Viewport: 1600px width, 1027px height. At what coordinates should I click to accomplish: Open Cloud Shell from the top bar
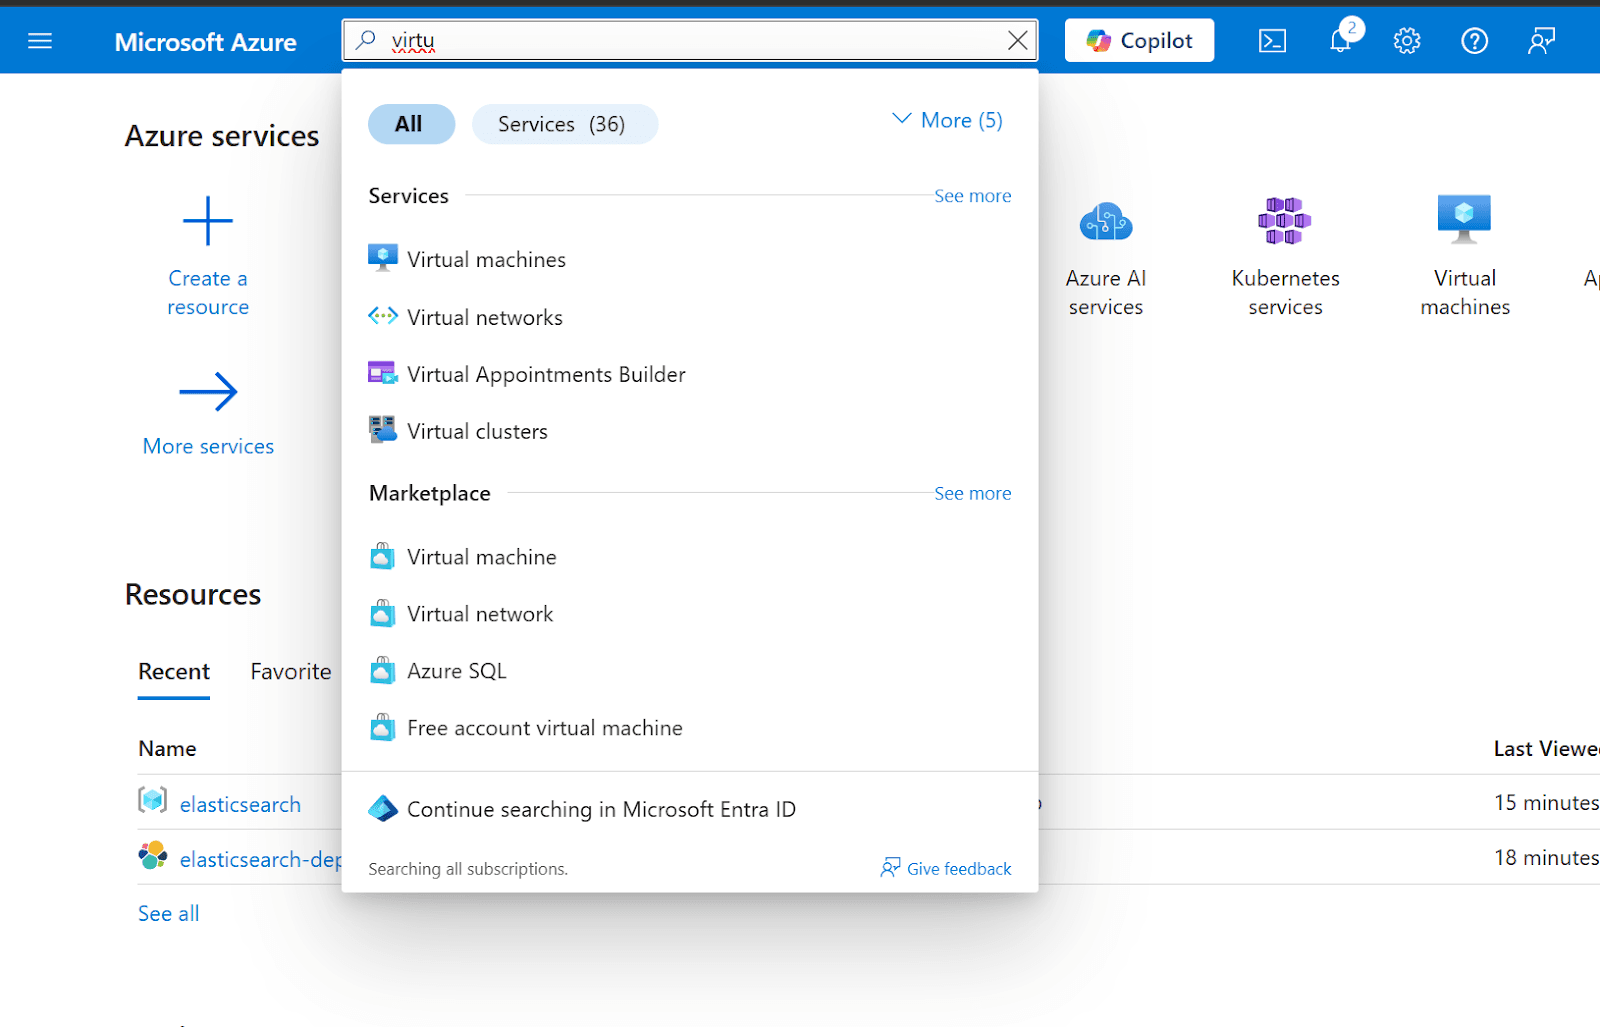[x=1272, y=40]
